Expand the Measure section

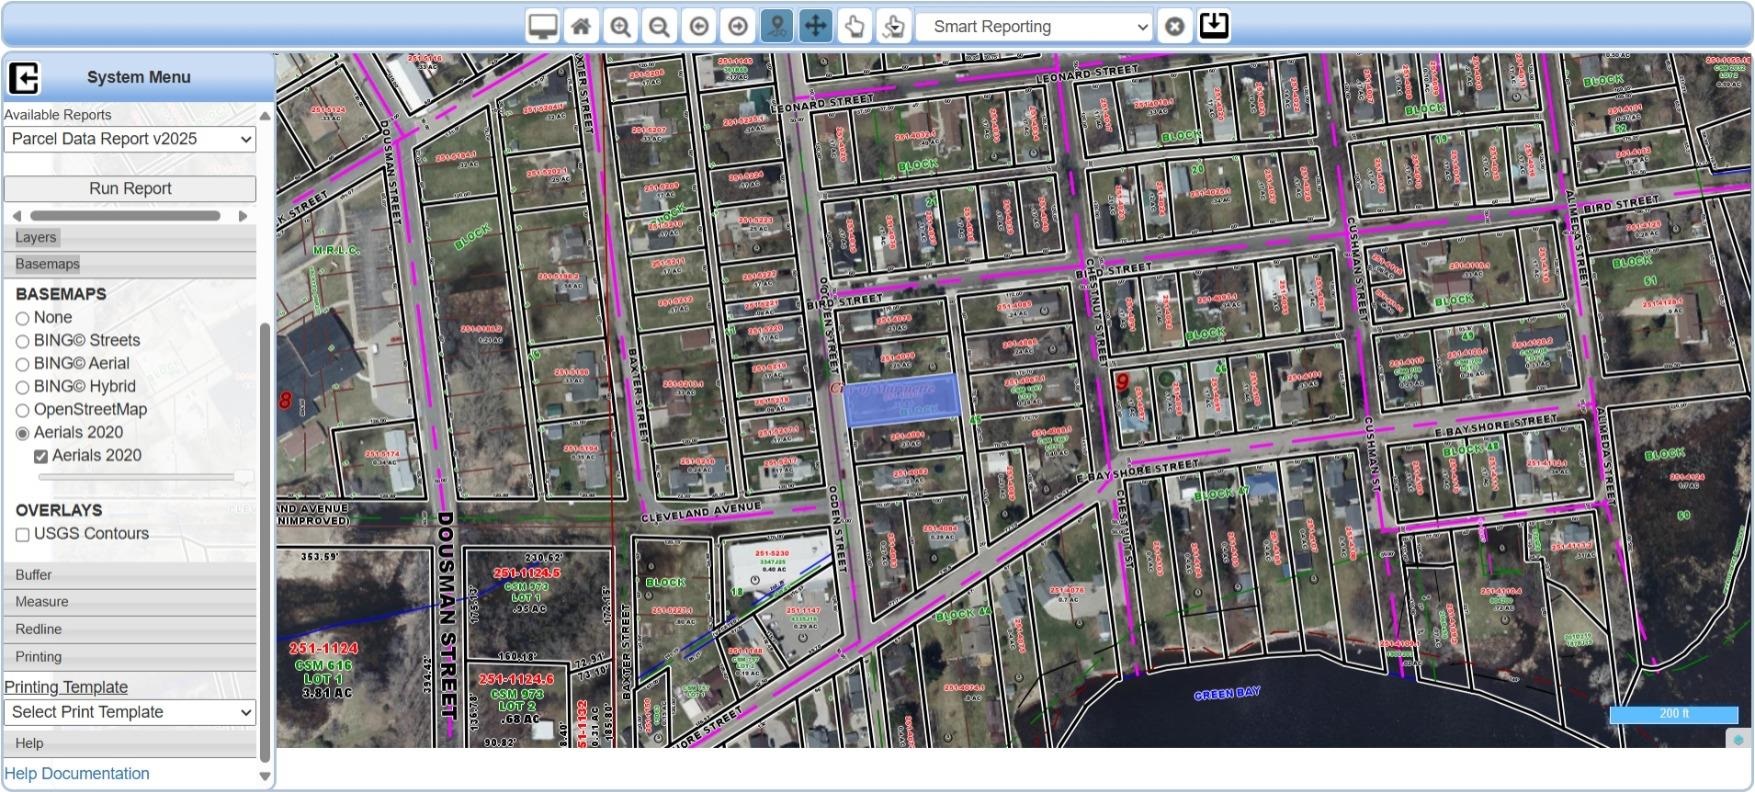[x=130, y=602]
